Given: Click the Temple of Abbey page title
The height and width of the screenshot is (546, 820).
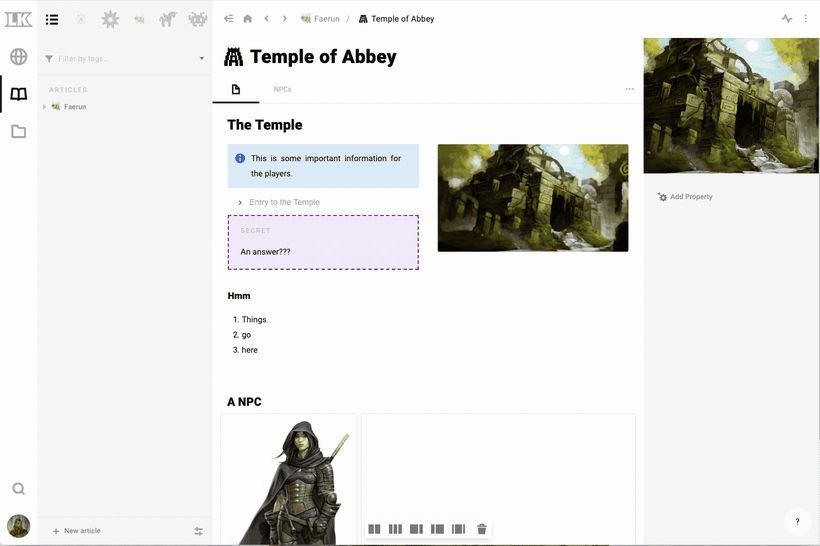Looking at the screenshot, I should [323, 56].
